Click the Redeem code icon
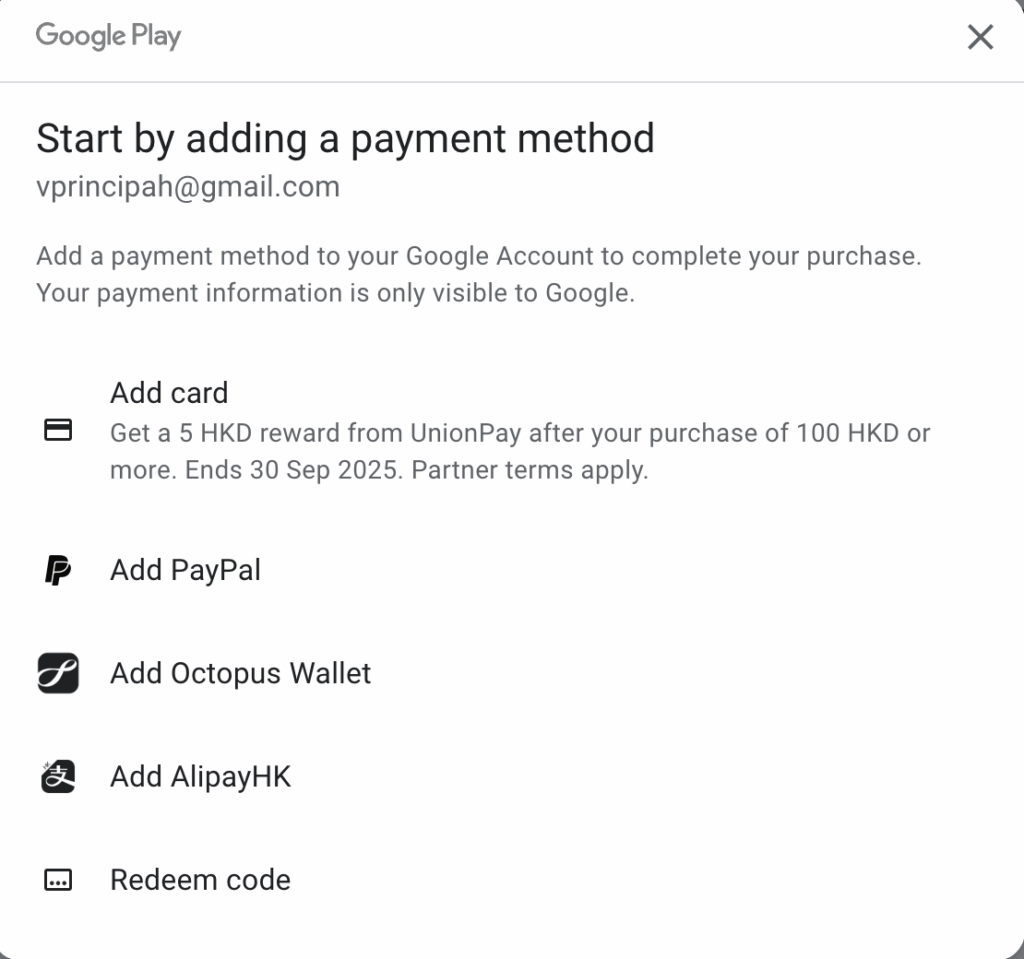 coord(59,880)
